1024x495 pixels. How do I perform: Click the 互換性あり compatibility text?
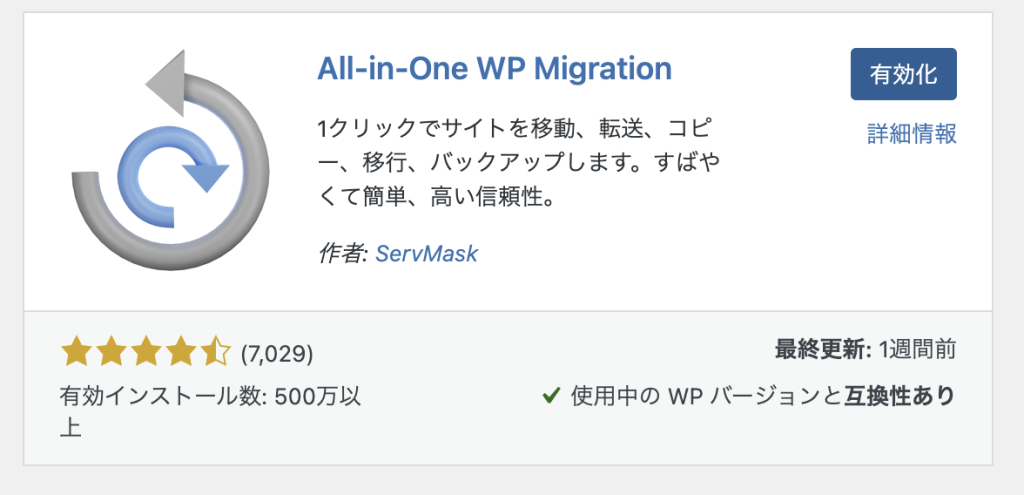(x=899, y=396)
